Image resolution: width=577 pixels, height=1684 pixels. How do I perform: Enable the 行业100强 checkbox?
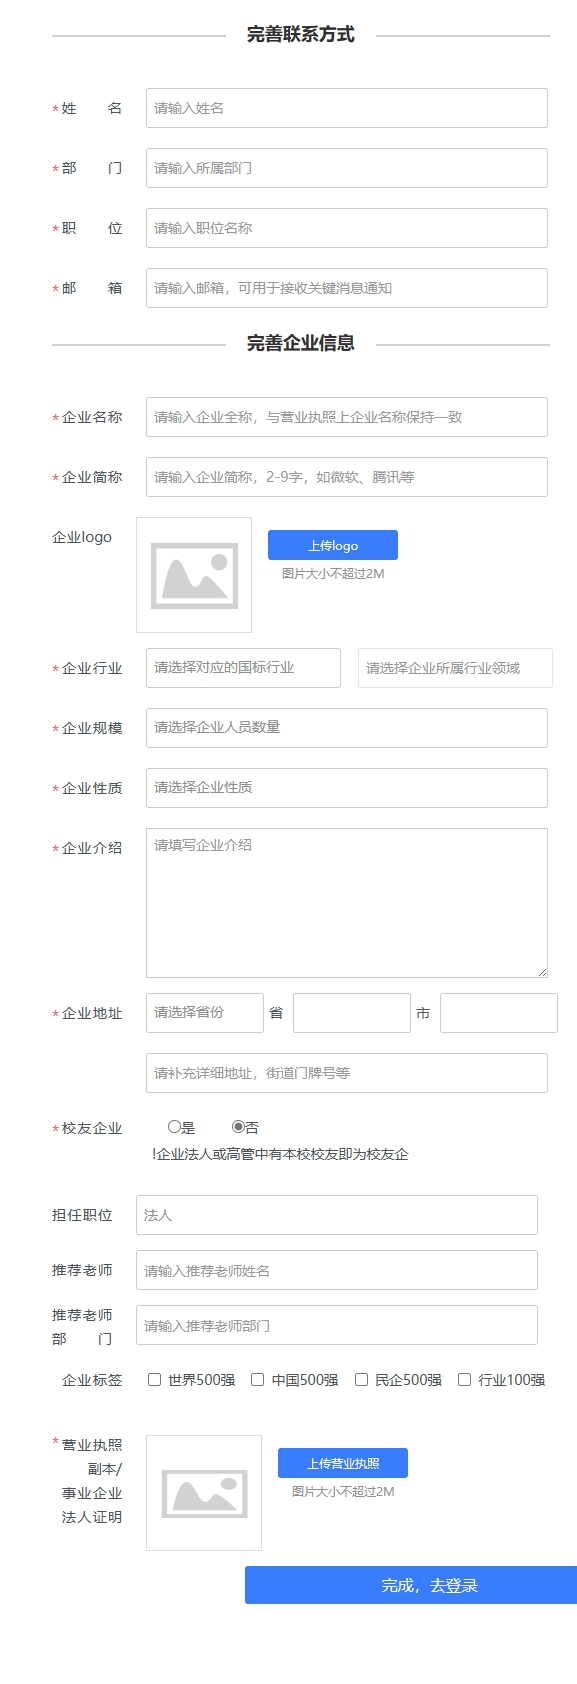(x=463, y=1379)
